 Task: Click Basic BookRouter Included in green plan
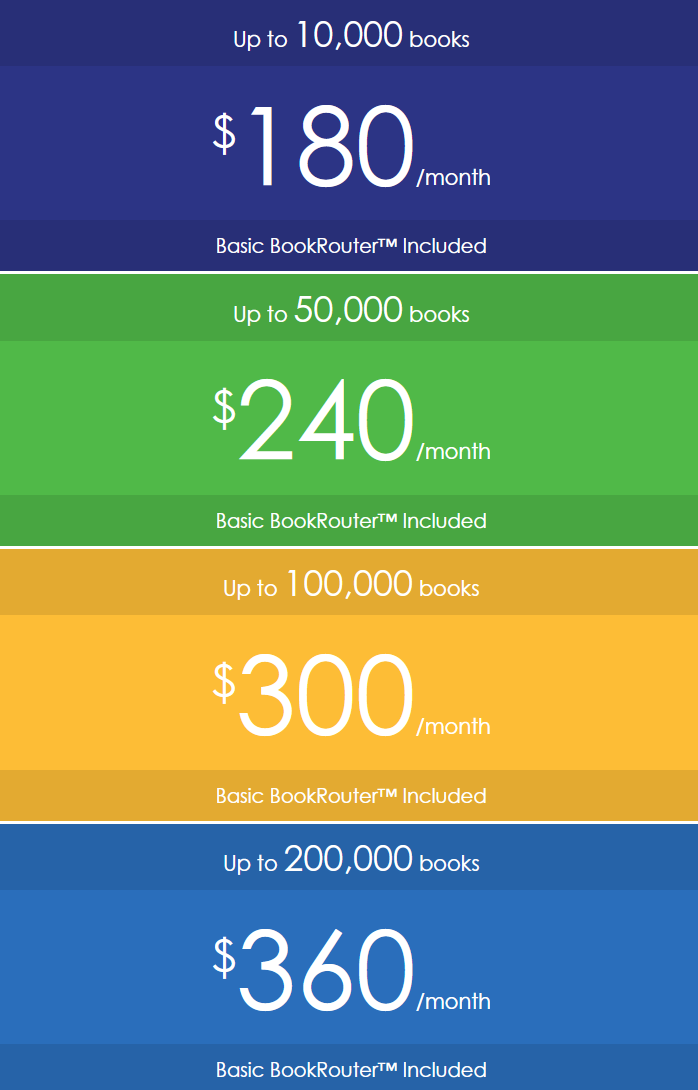[x=351, y=521]
